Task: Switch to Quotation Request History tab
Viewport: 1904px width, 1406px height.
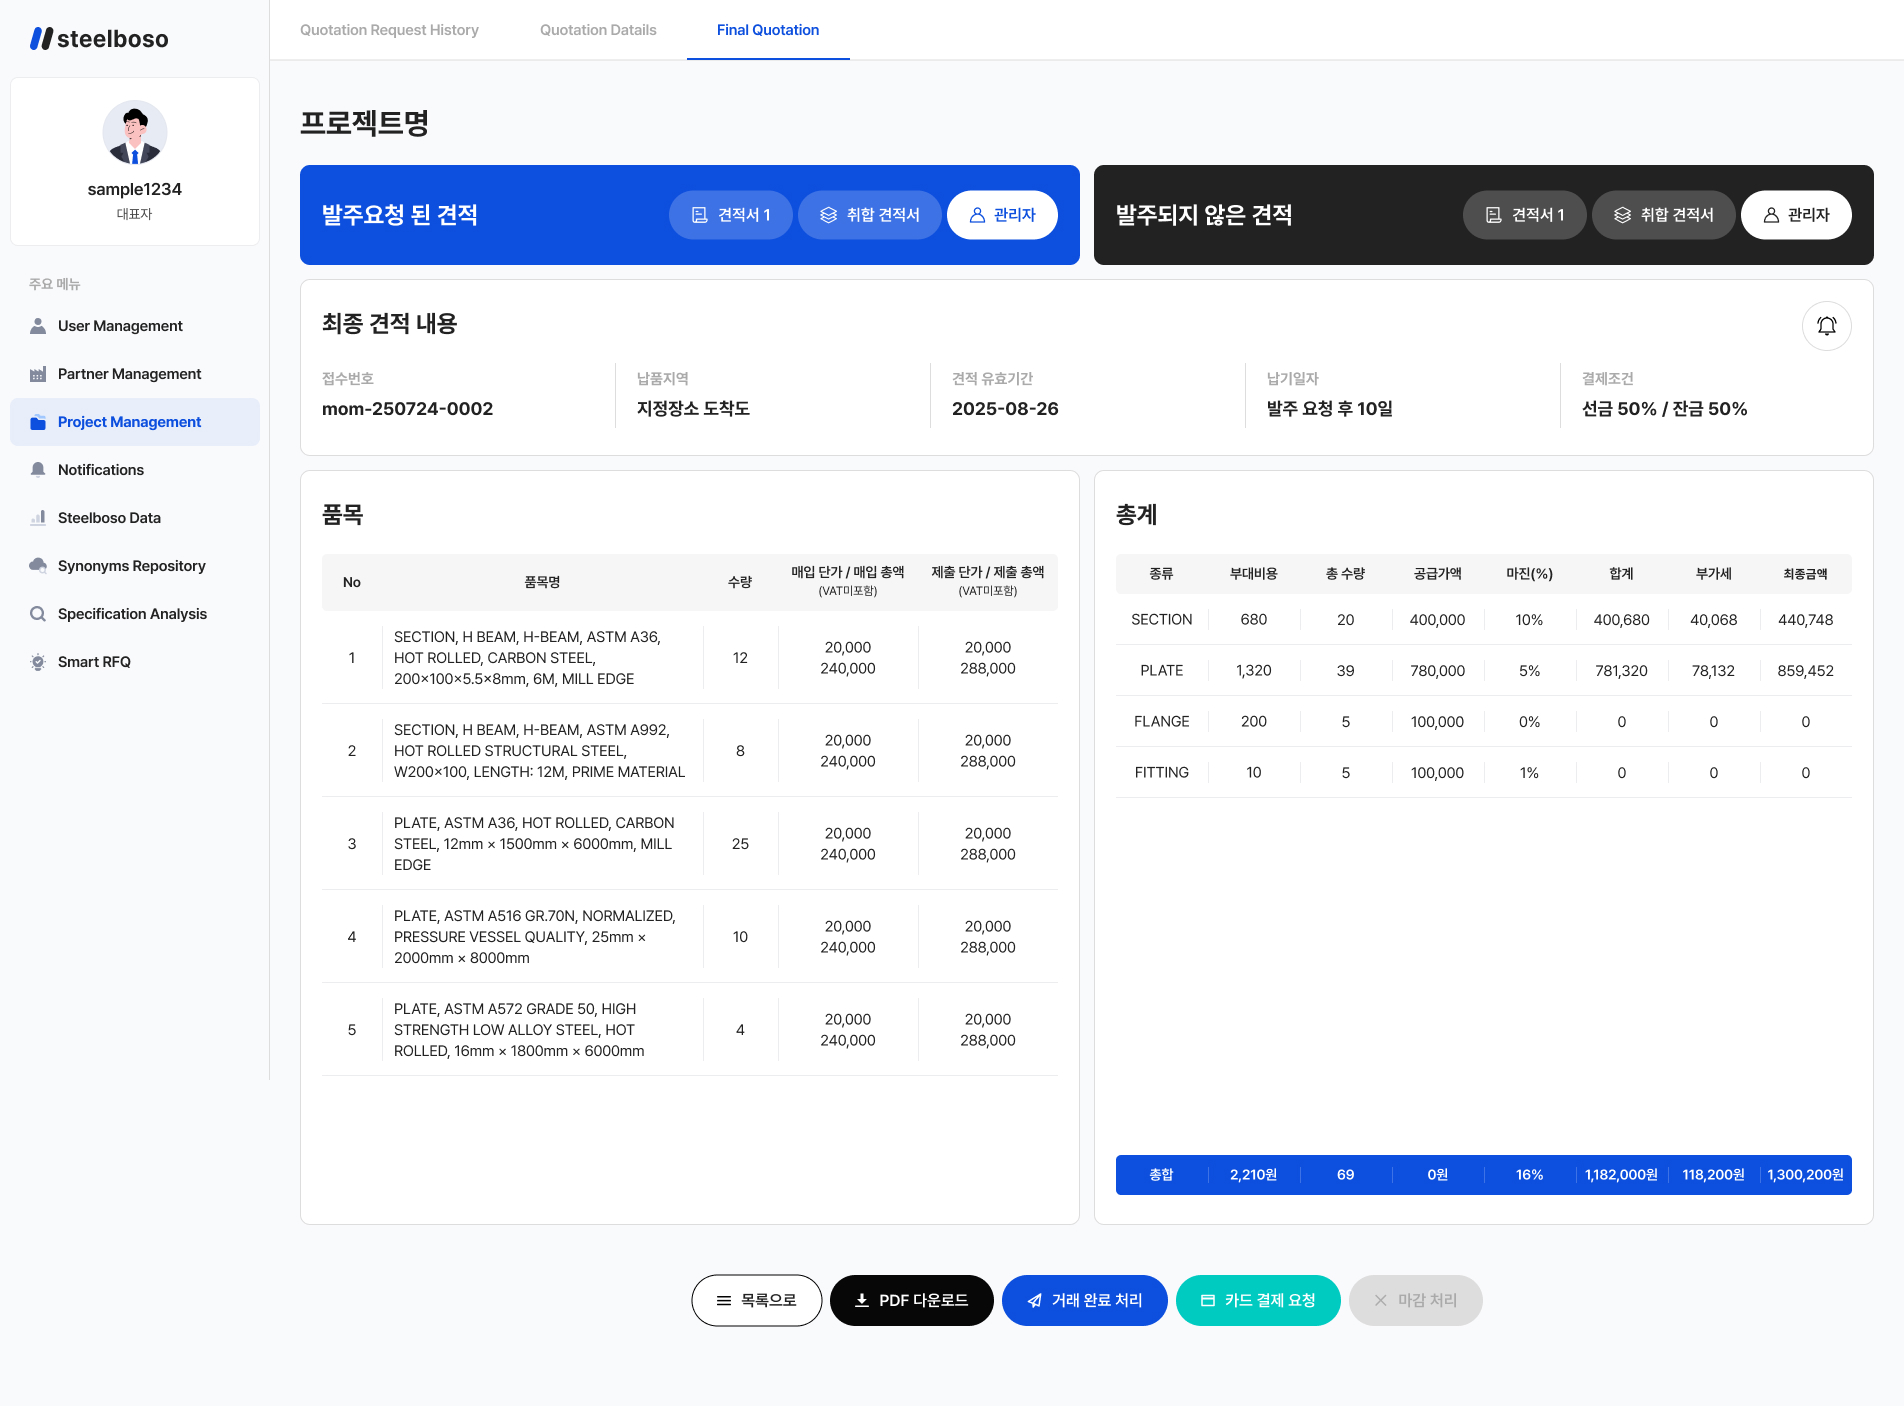Action: (389, 30)
